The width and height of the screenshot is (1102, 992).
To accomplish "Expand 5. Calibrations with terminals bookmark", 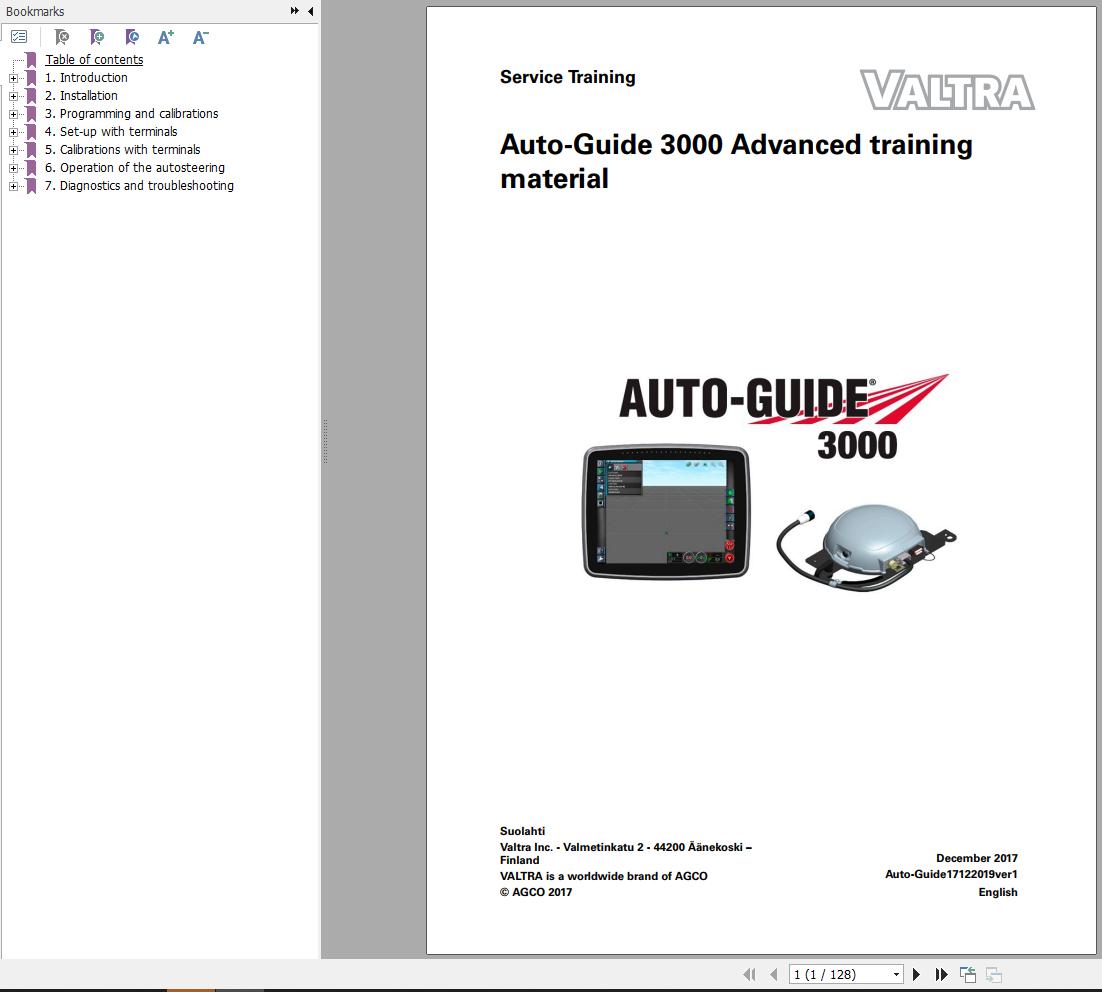I will (13, 150).
